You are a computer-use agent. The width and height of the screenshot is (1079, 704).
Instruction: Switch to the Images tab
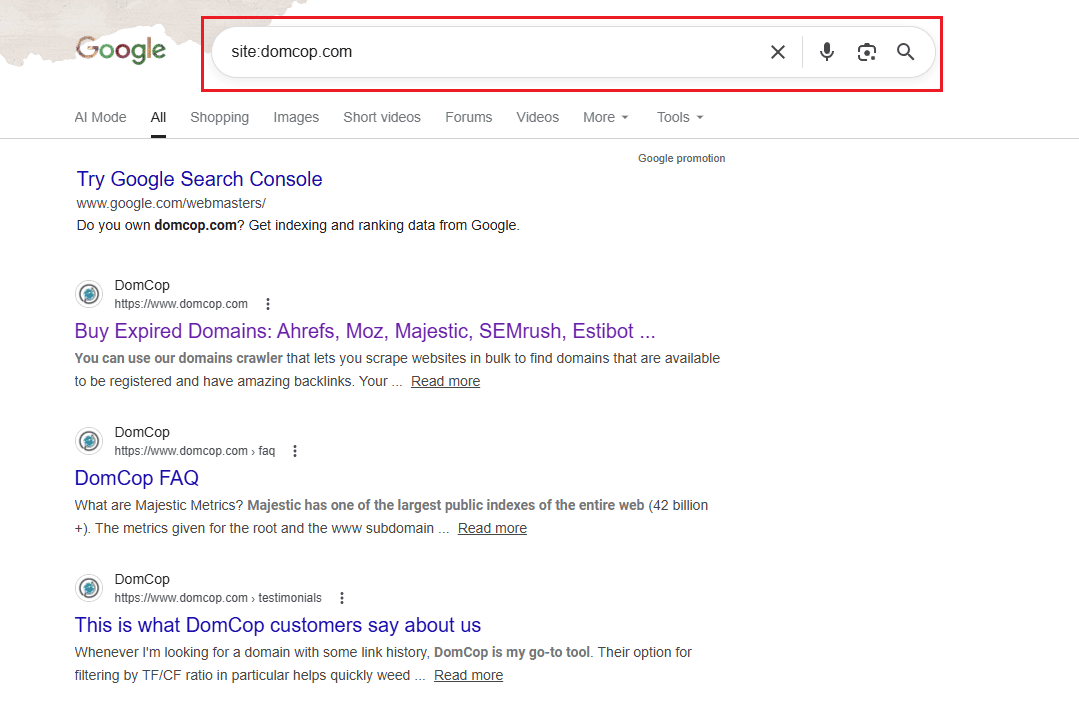[296, 117]
